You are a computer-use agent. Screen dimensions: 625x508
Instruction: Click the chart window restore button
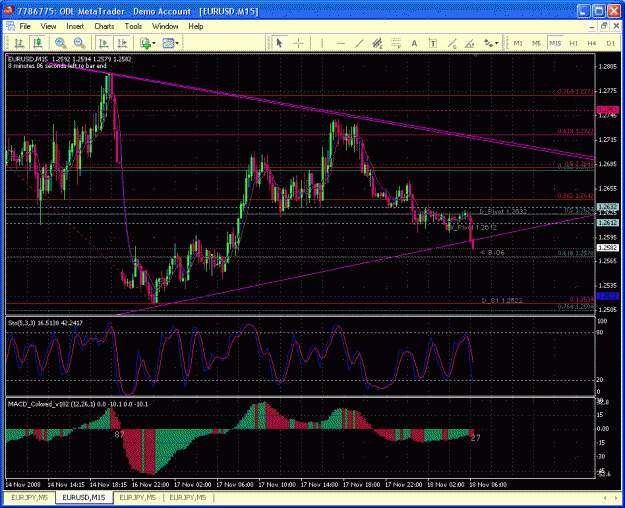click(604, 26)
